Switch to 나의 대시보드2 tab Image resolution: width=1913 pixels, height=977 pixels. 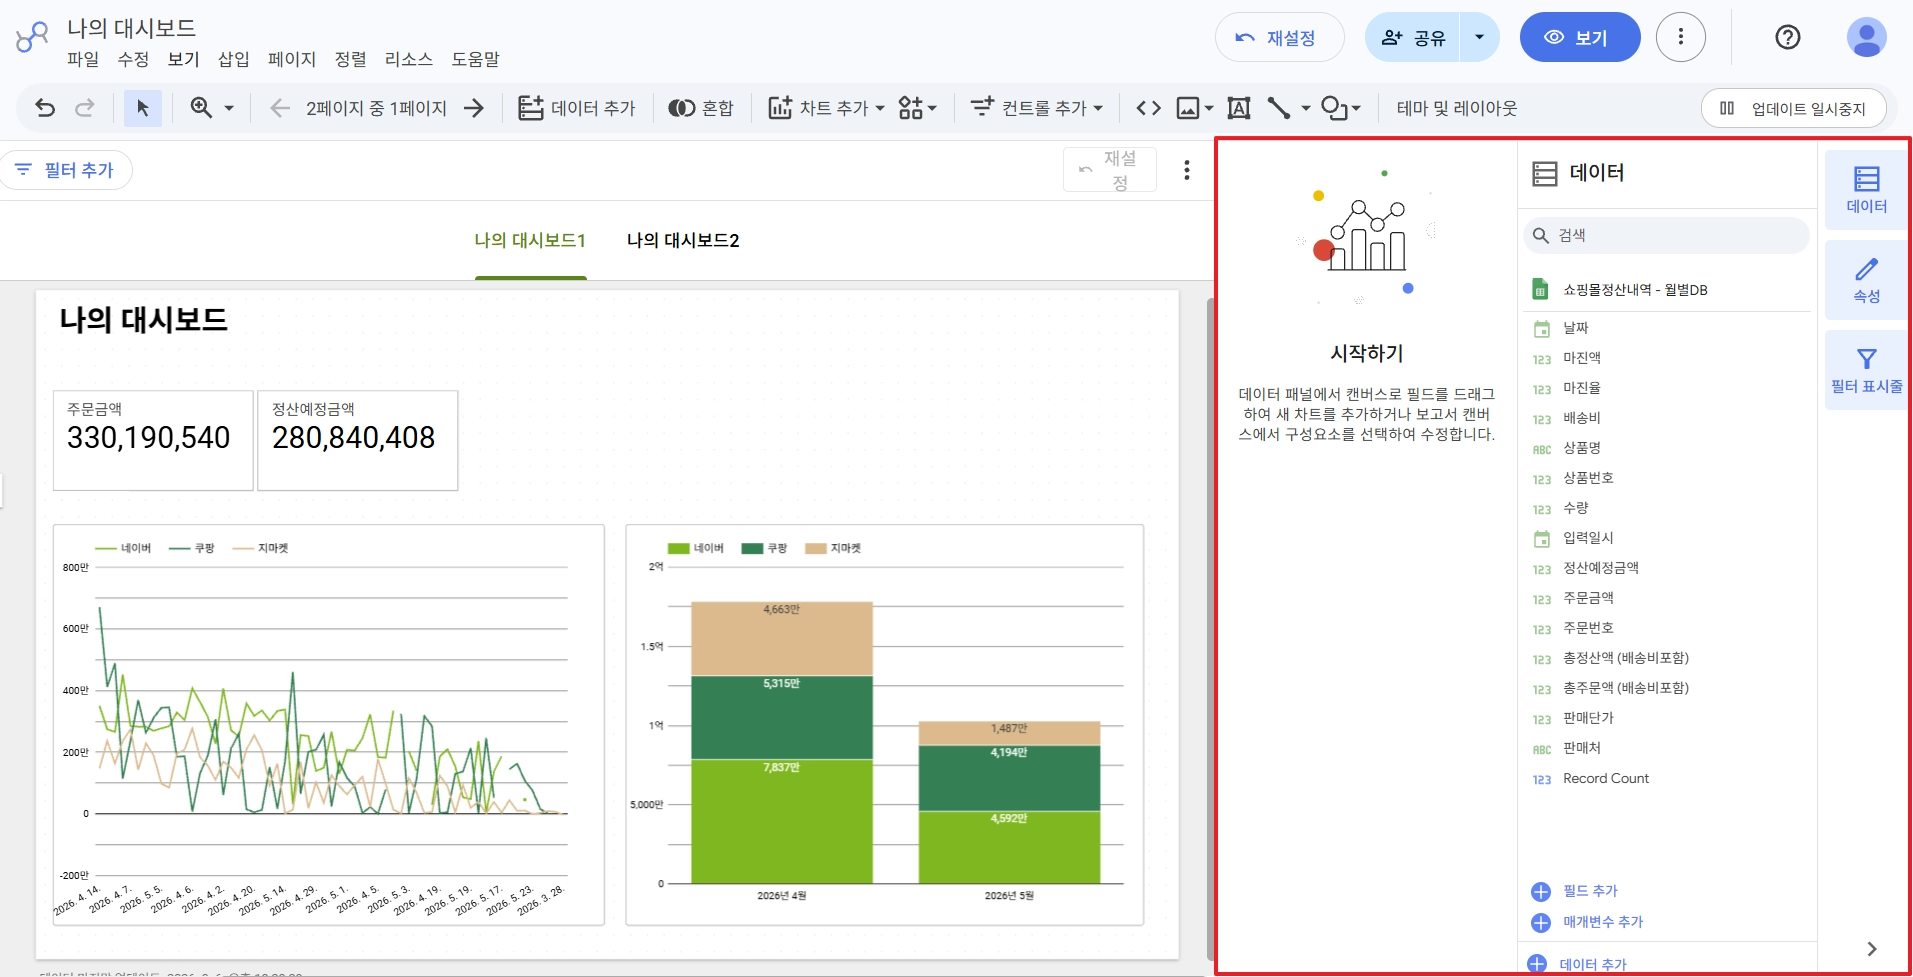click(x=683, y=240)
